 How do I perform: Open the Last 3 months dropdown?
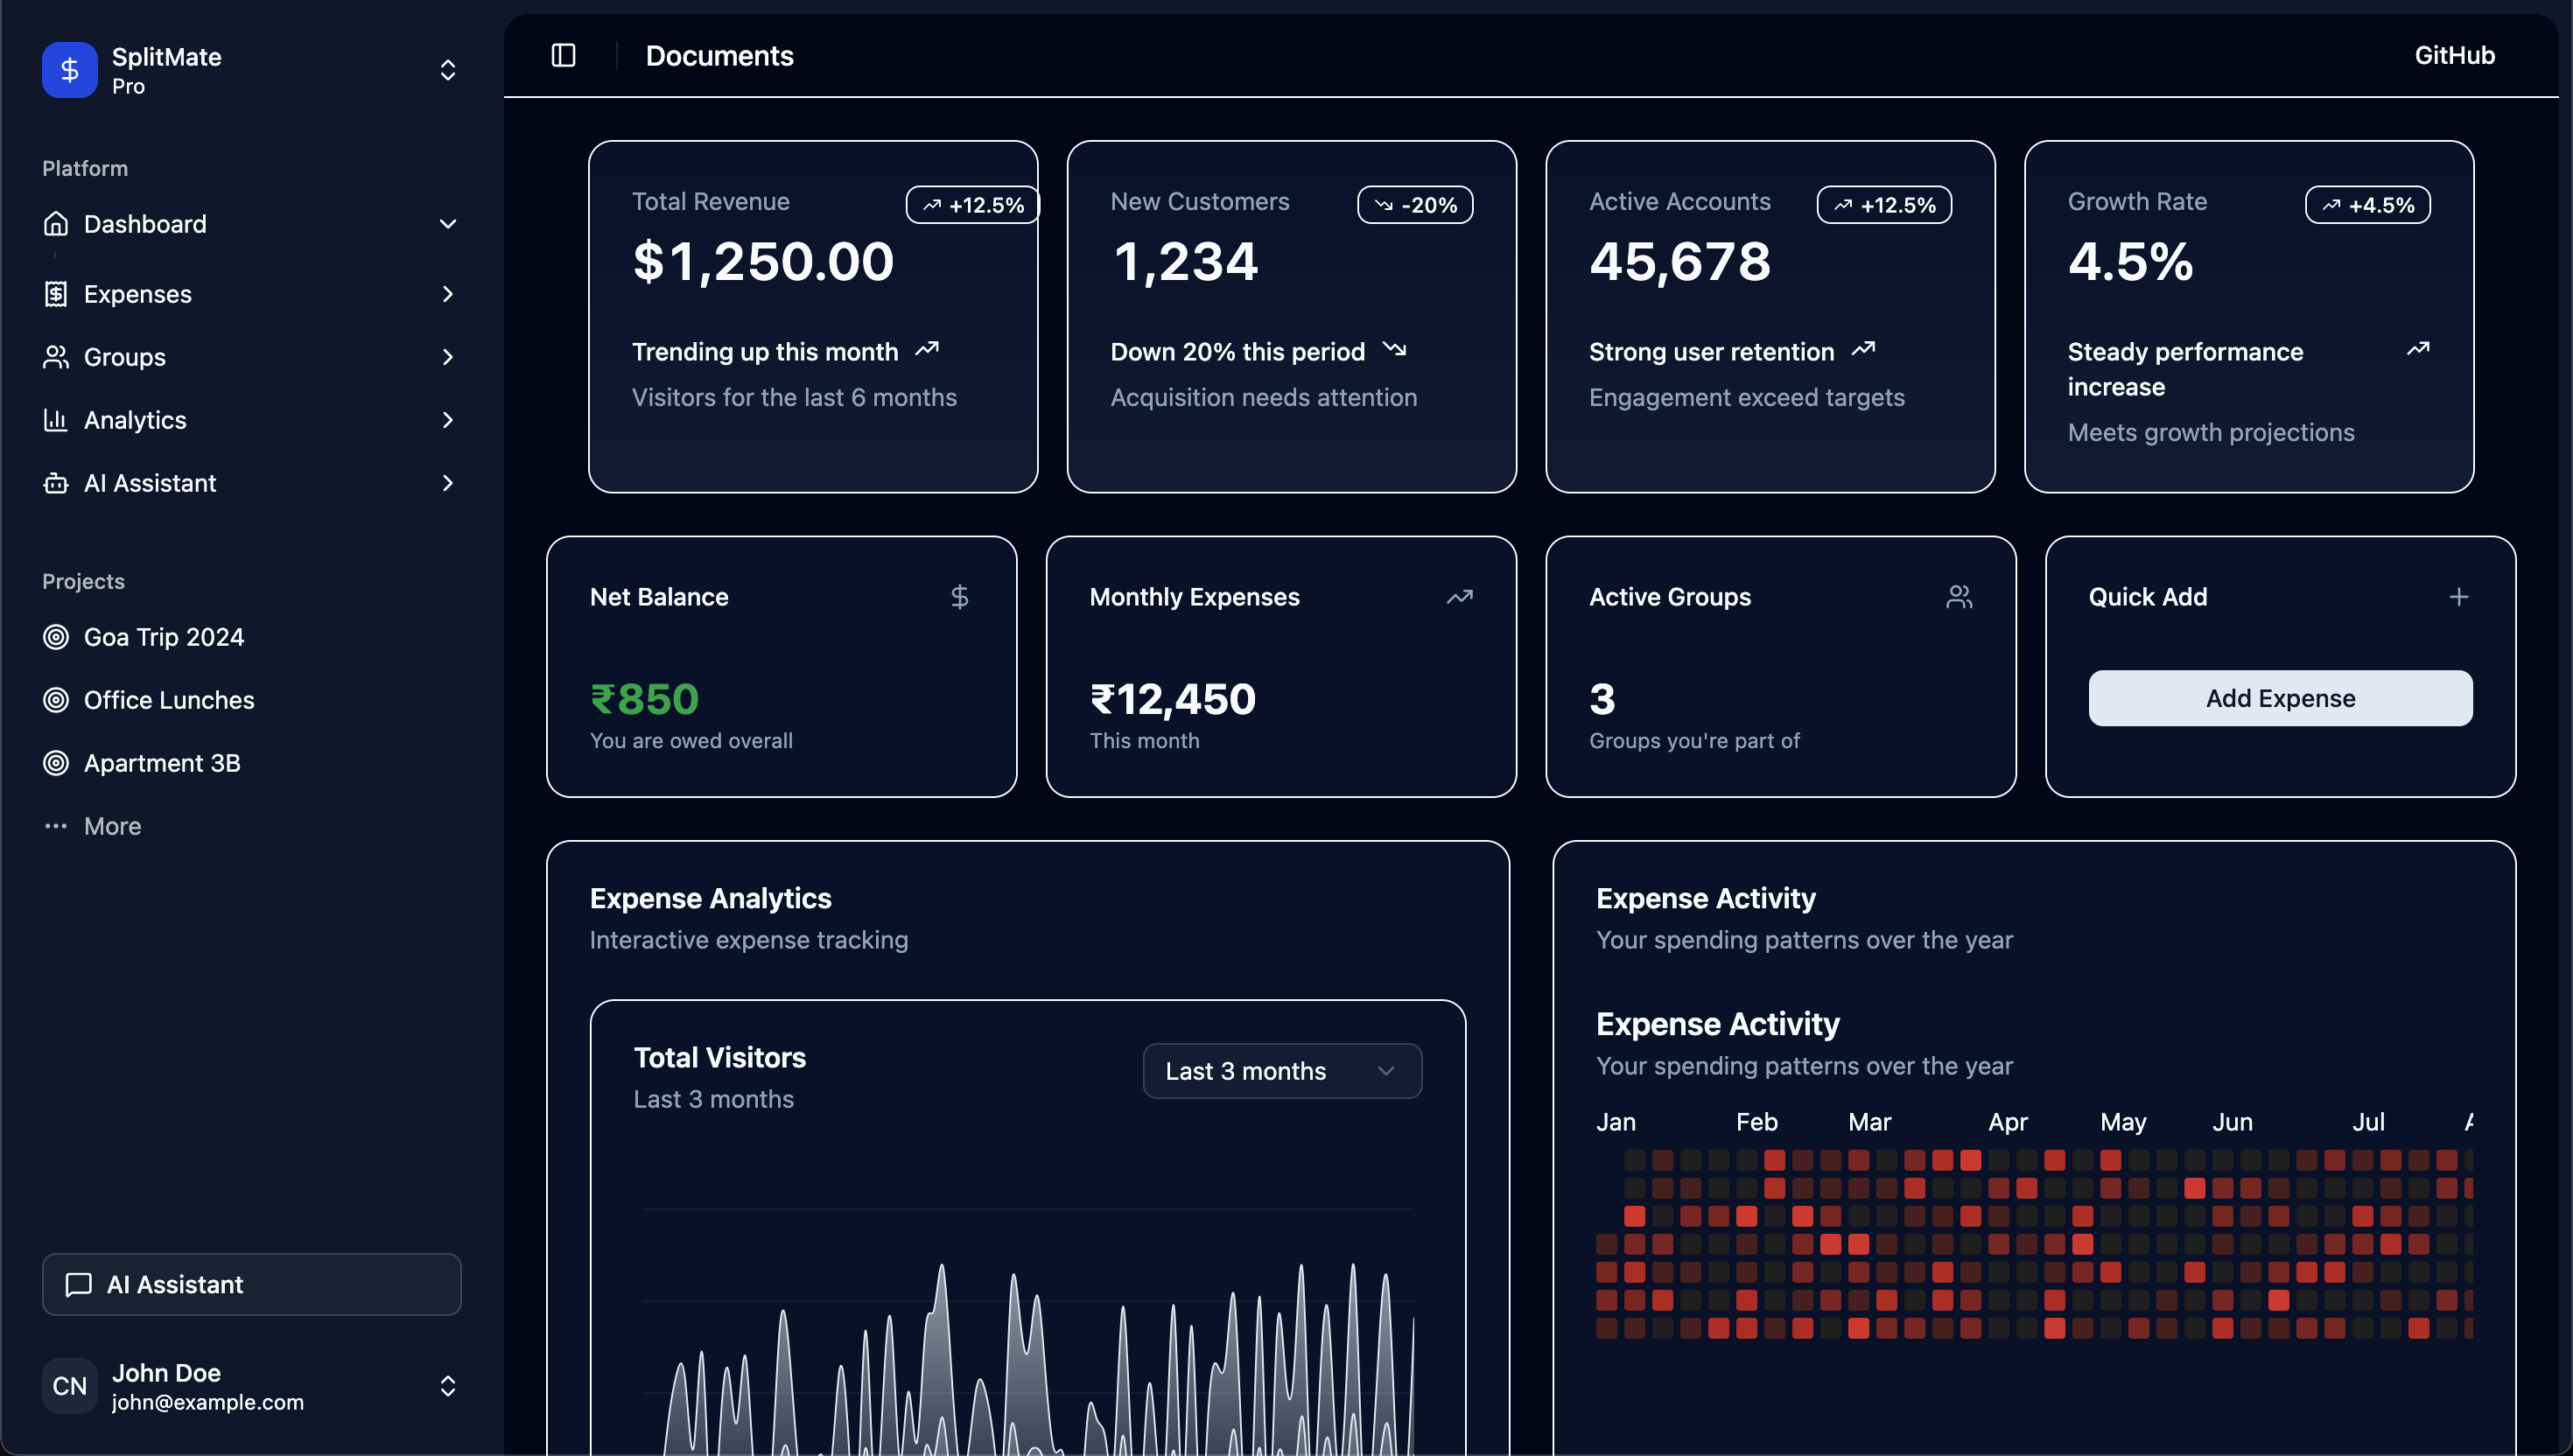[x=1282, y=1070]
